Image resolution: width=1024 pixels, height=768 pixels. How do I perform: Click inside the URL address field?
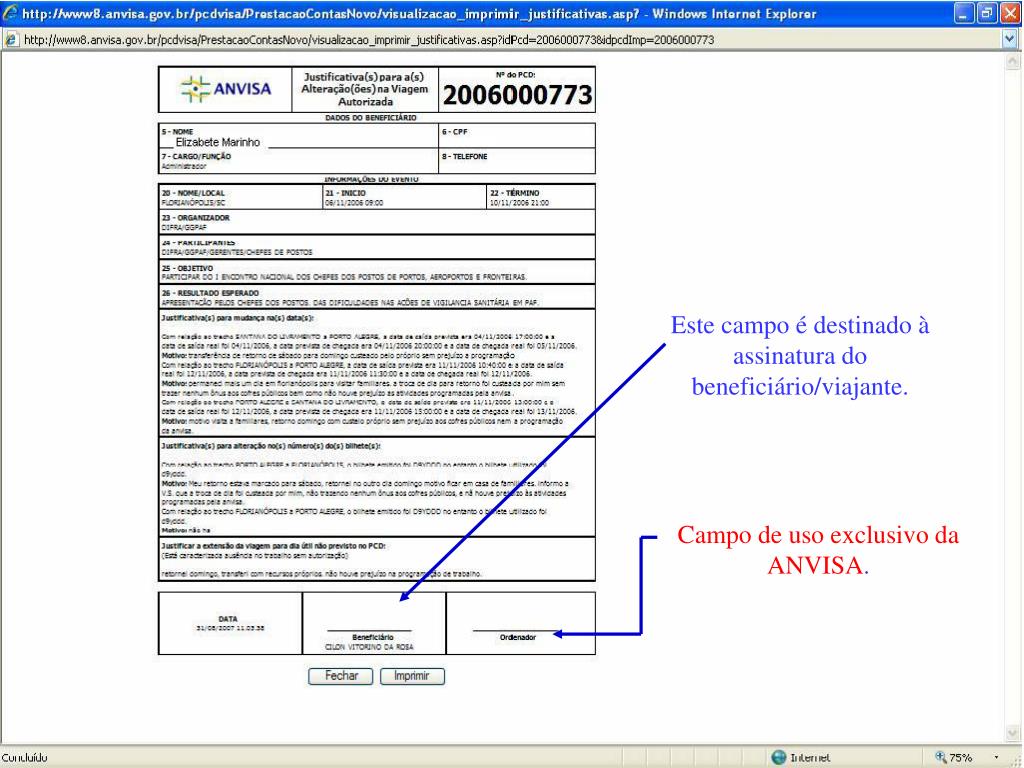pos(400,38)
